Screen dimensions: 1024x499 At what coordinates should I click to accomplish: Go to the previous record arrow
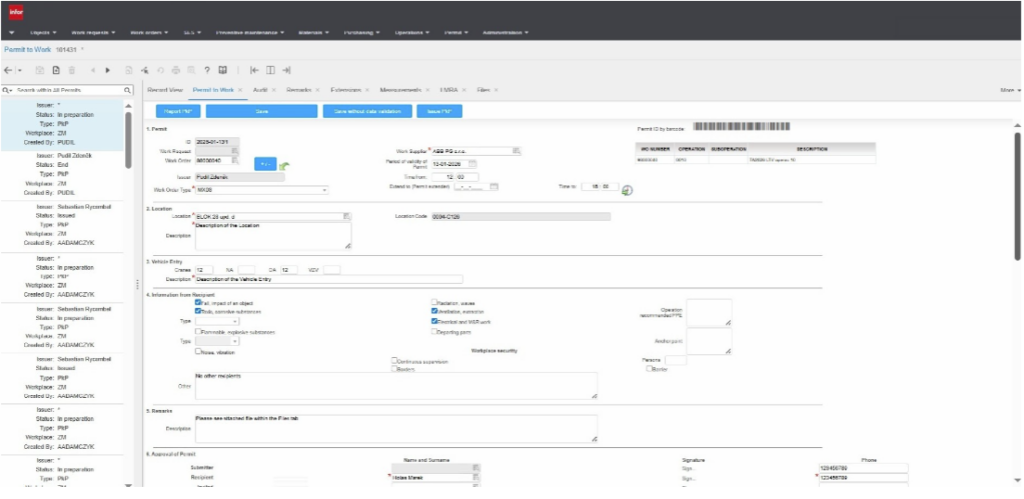tap(93, 70)
